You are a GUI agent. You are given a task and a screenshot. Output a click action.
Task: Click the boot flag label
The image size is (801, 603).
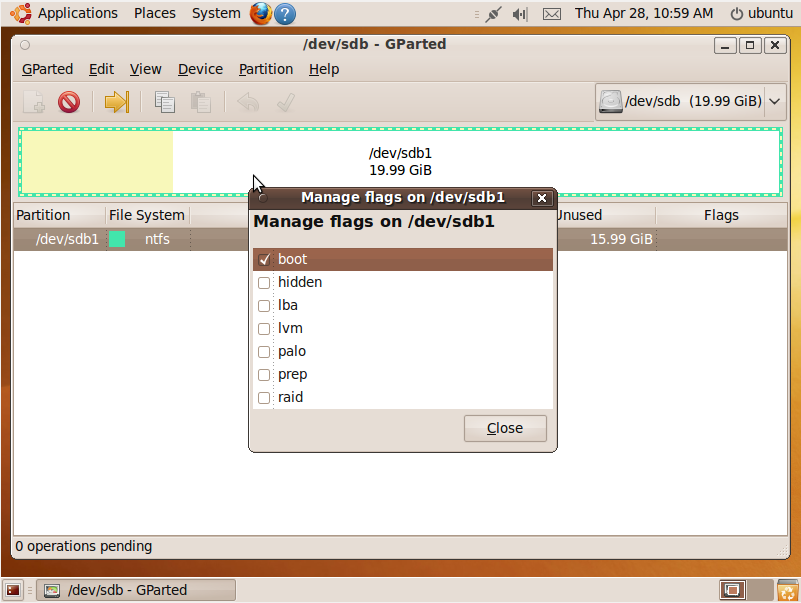(x=293, y=259)
